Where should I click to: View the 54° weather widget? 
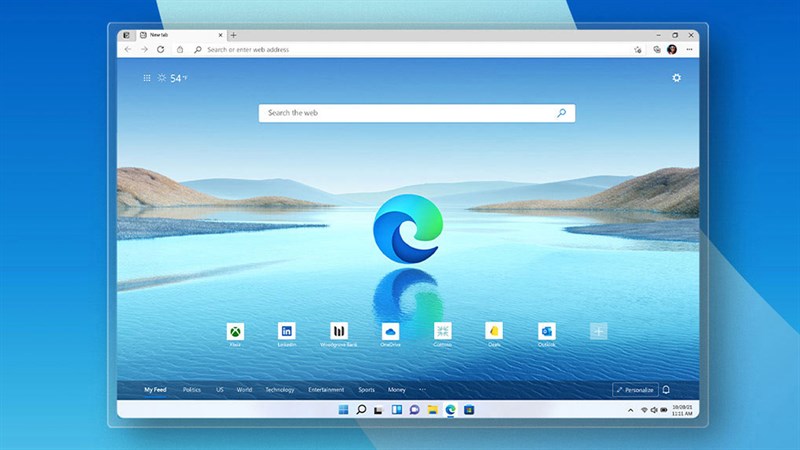tap(172, 78)
